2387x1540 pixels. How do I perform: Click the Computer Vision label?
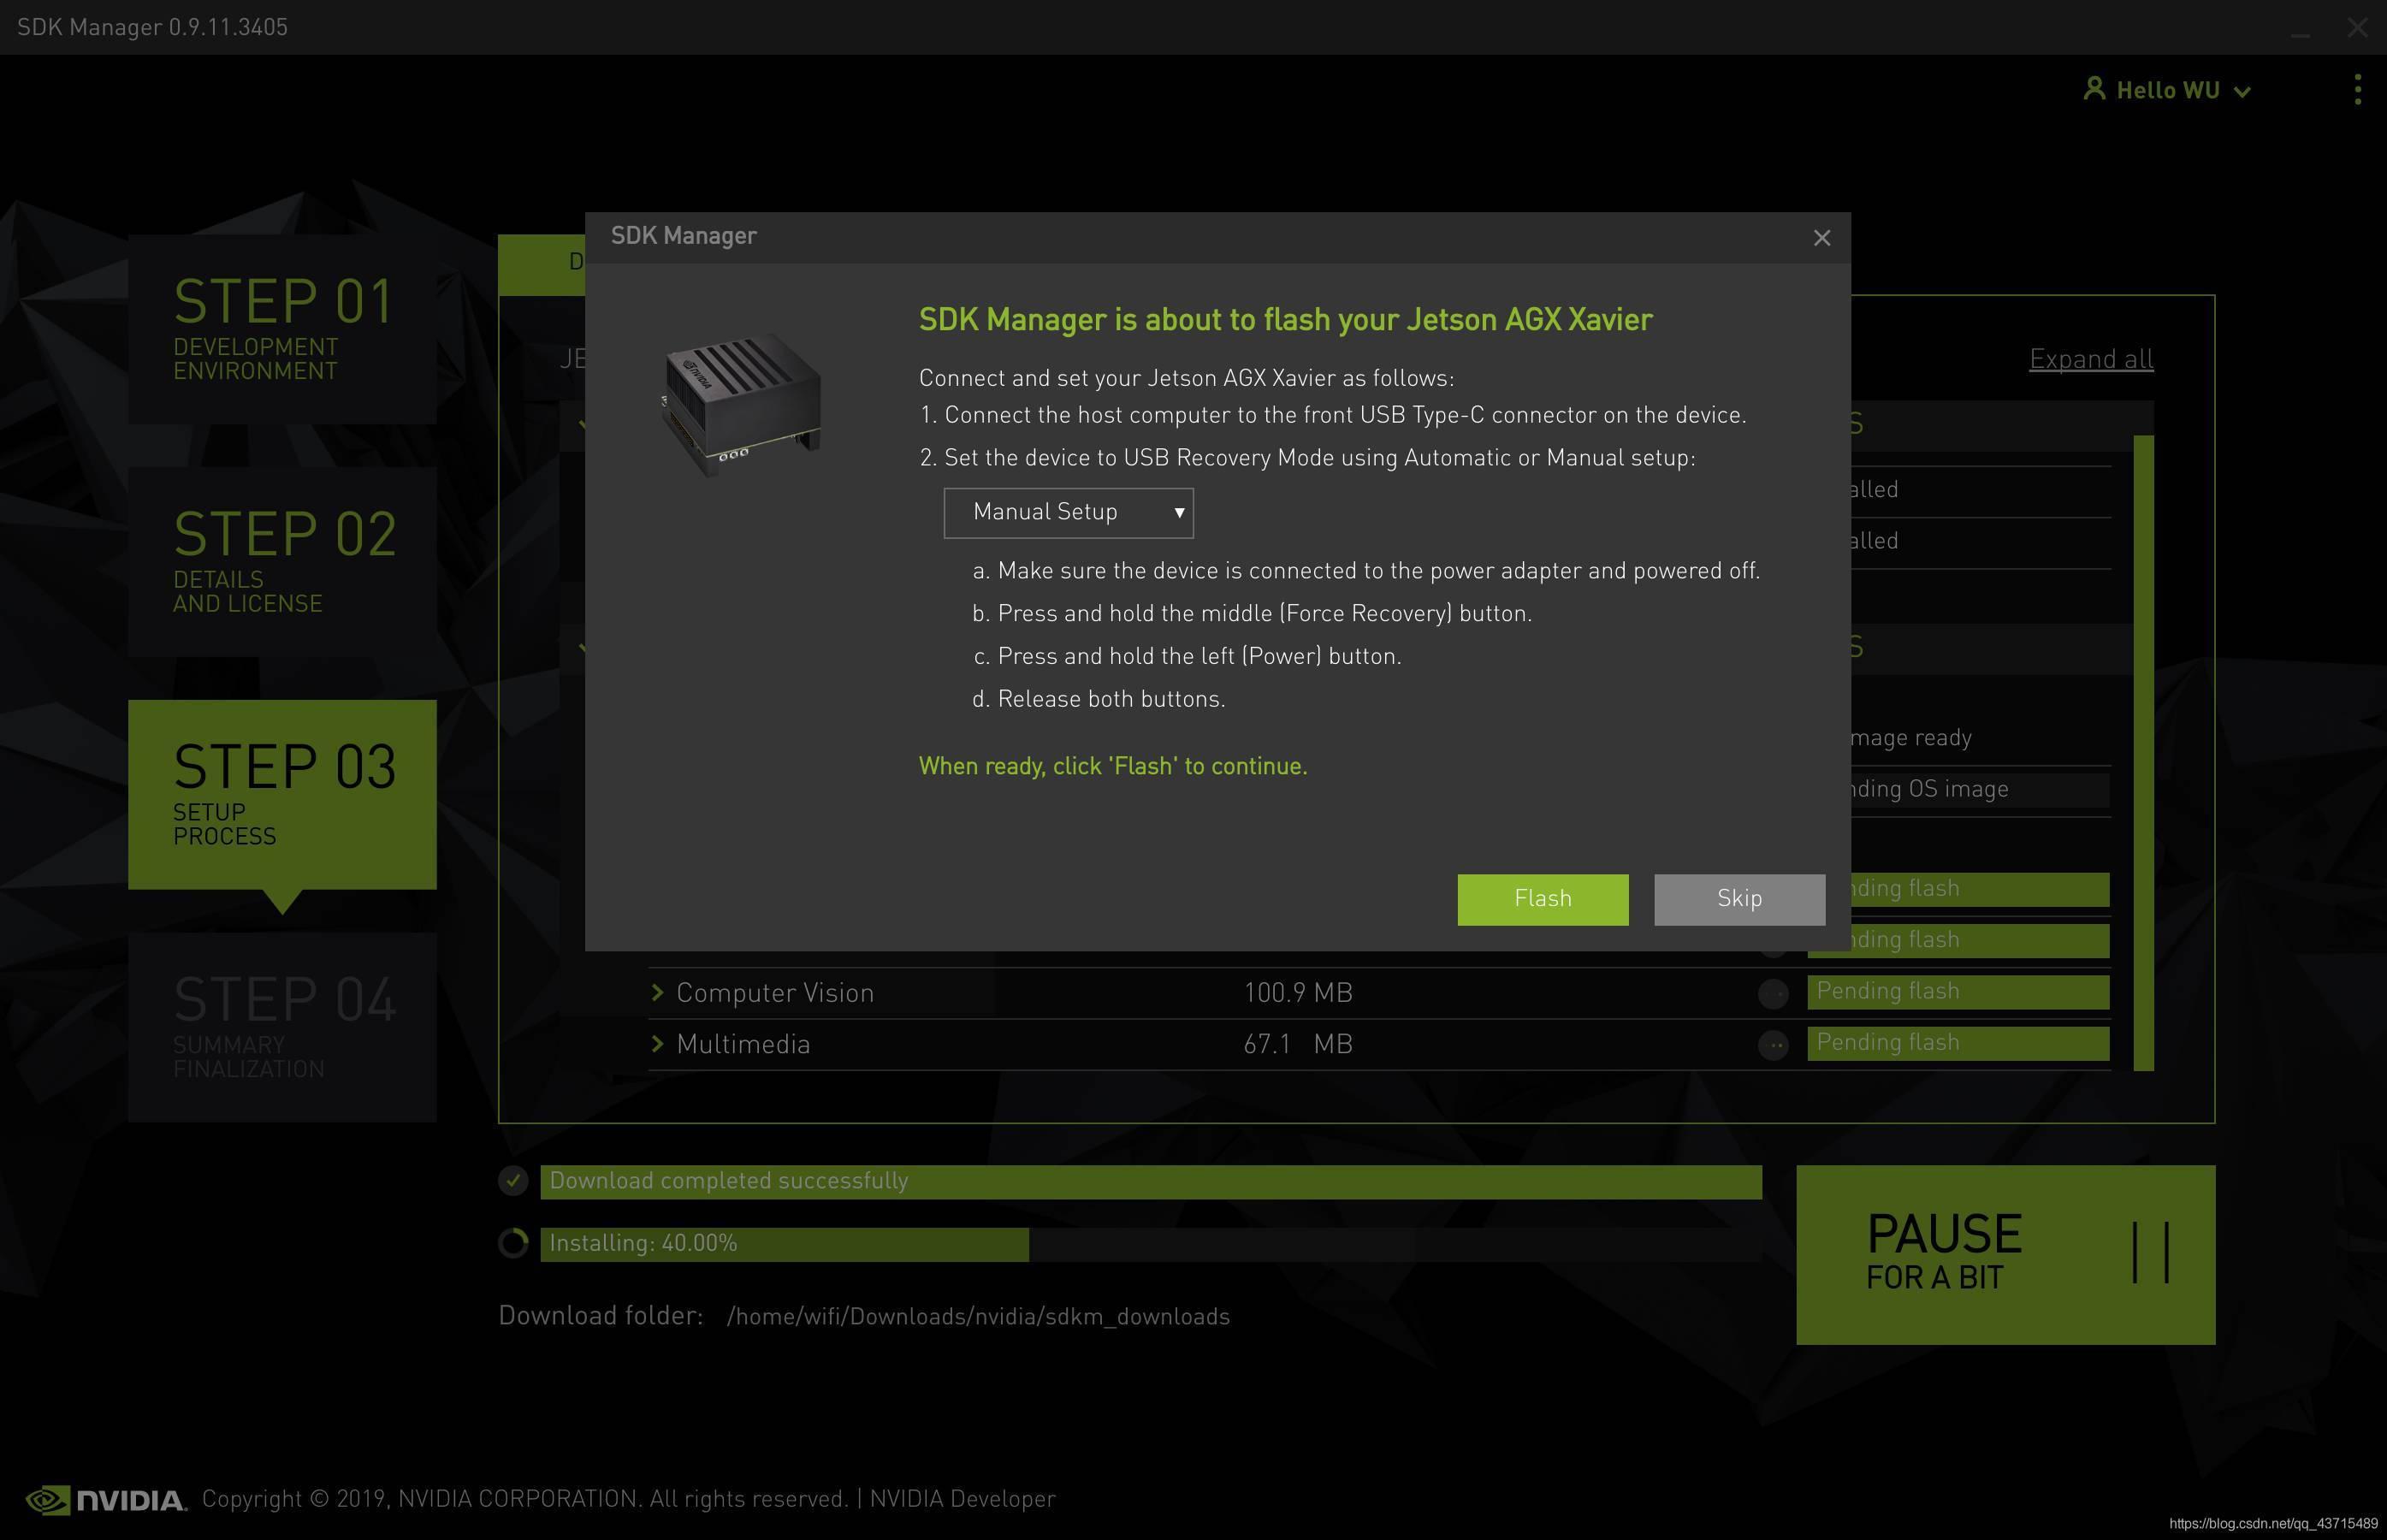775,993
